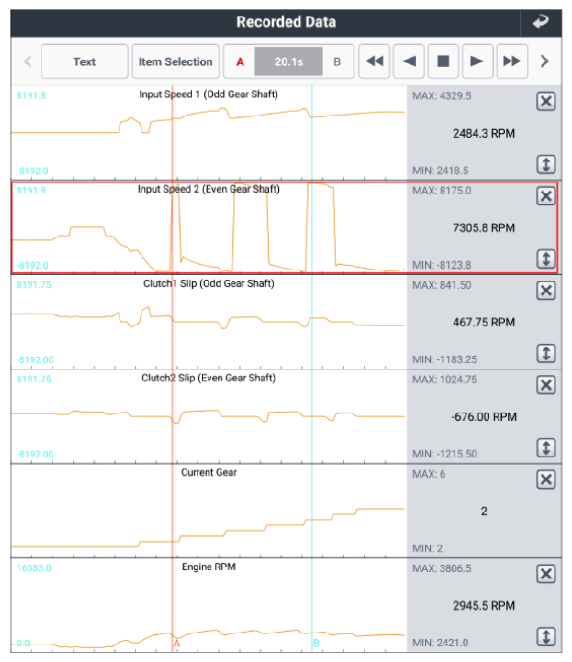
Task: Expand the Input Speed 2 graph vertically
Action: pyautogui.click(x=546, y=259)
